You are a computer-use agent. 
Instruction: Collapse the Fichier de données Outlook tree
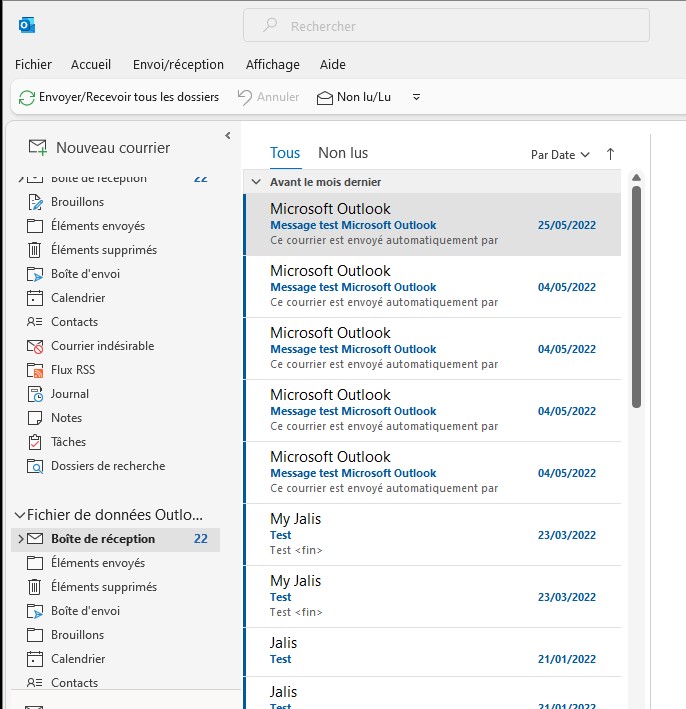[19, 515]
